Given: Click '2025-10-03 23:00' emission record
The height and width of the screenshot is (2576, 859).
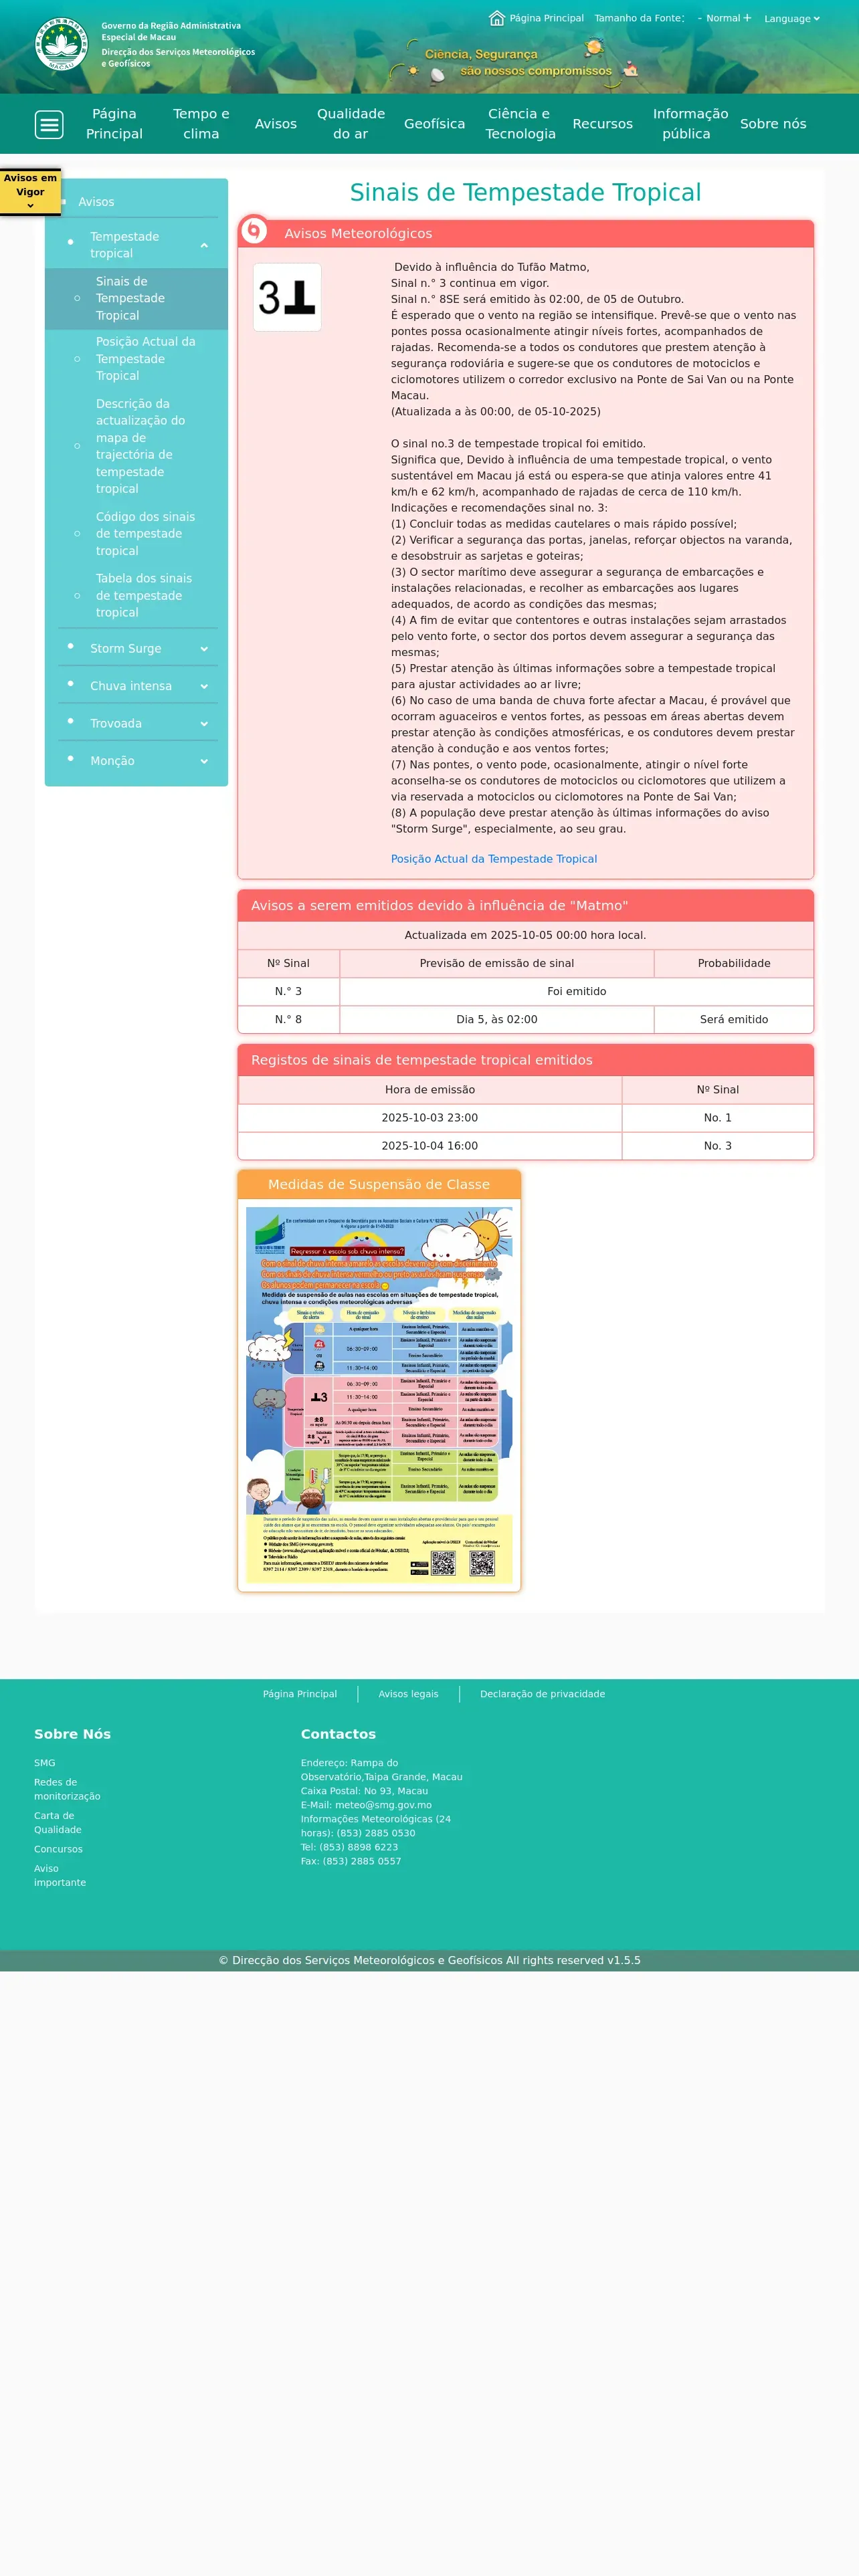Looking at the screenshot, I should (x=430, y=1118).
